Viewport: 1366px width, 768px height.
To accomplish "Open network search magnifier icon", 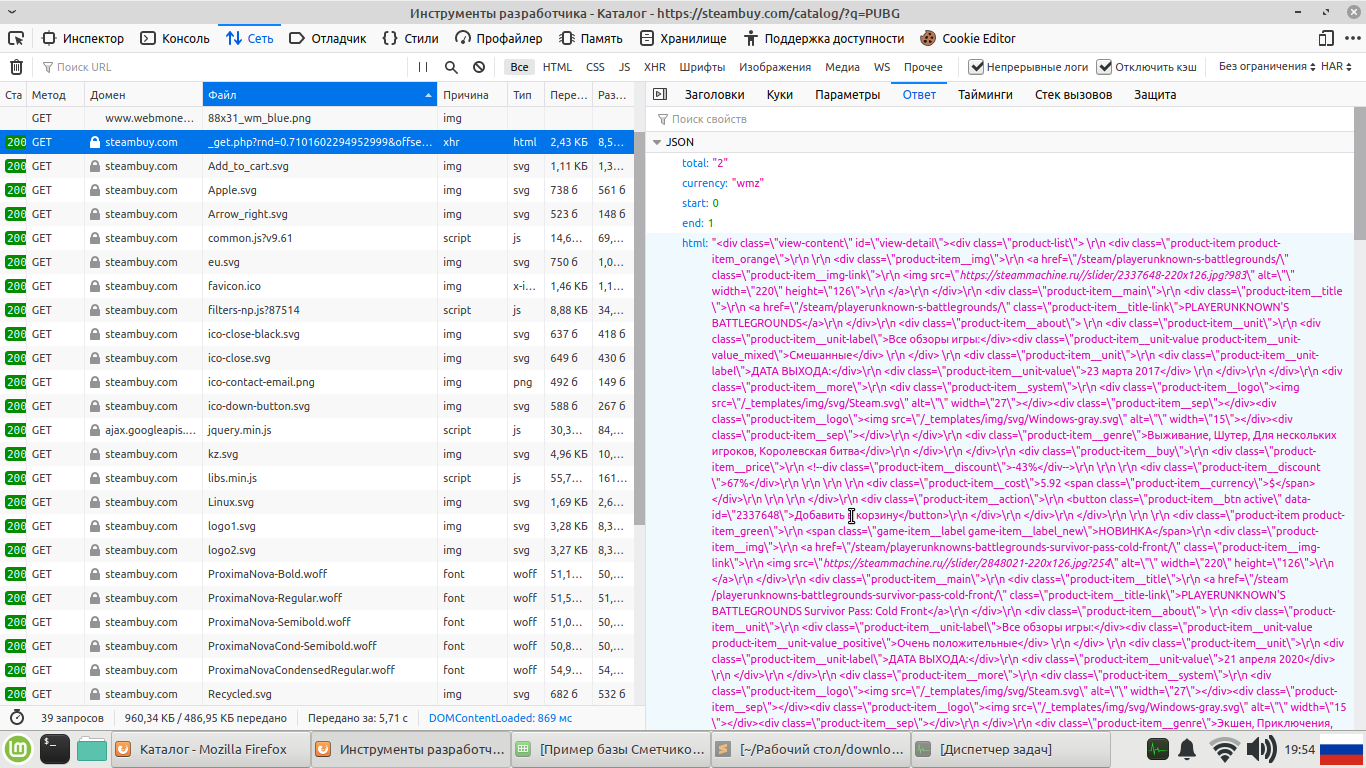I will pos(451,67).
